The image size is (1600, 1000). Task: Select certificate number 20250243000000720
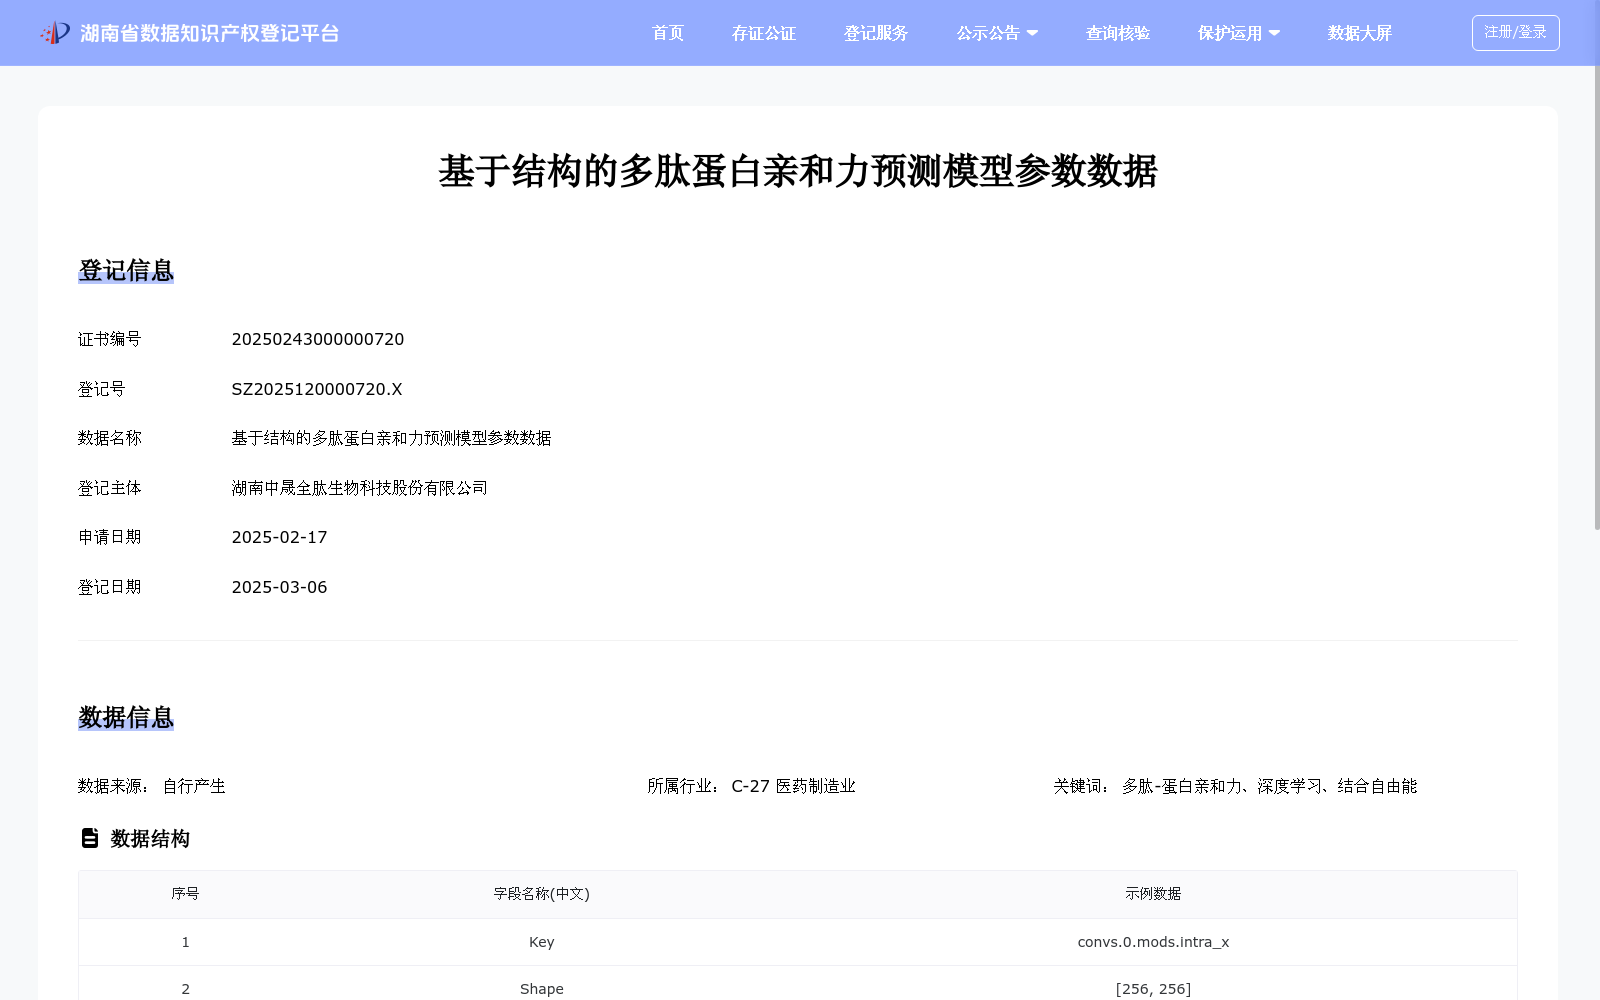pyautogui.click(x=318, y=339)
